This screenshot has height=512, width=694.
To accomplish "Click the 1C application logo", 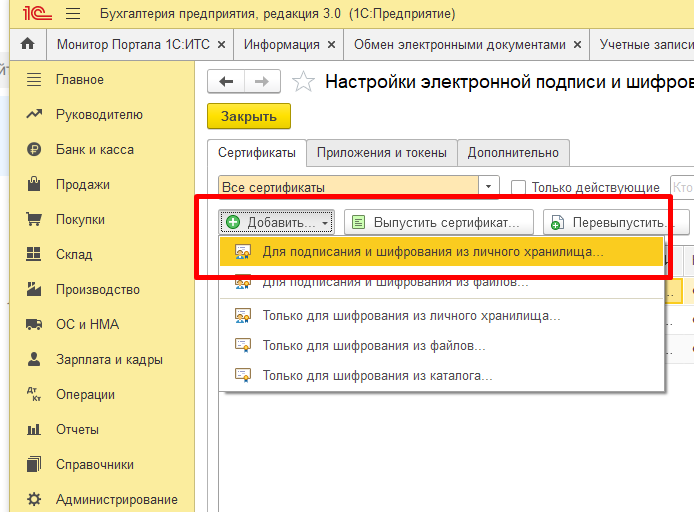I will (x=38, y=13).
